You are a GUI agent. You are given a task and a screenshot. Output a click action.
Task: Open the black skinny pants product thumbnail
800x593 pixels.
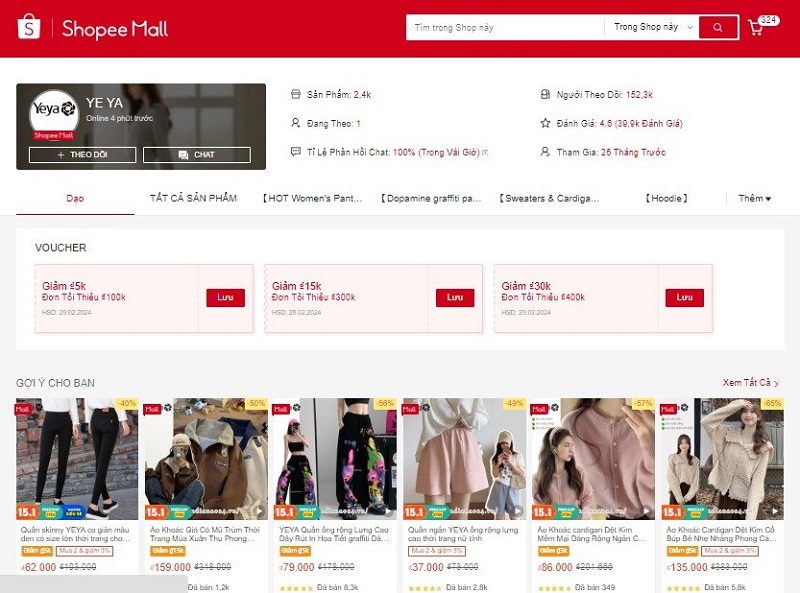[77, 458]
